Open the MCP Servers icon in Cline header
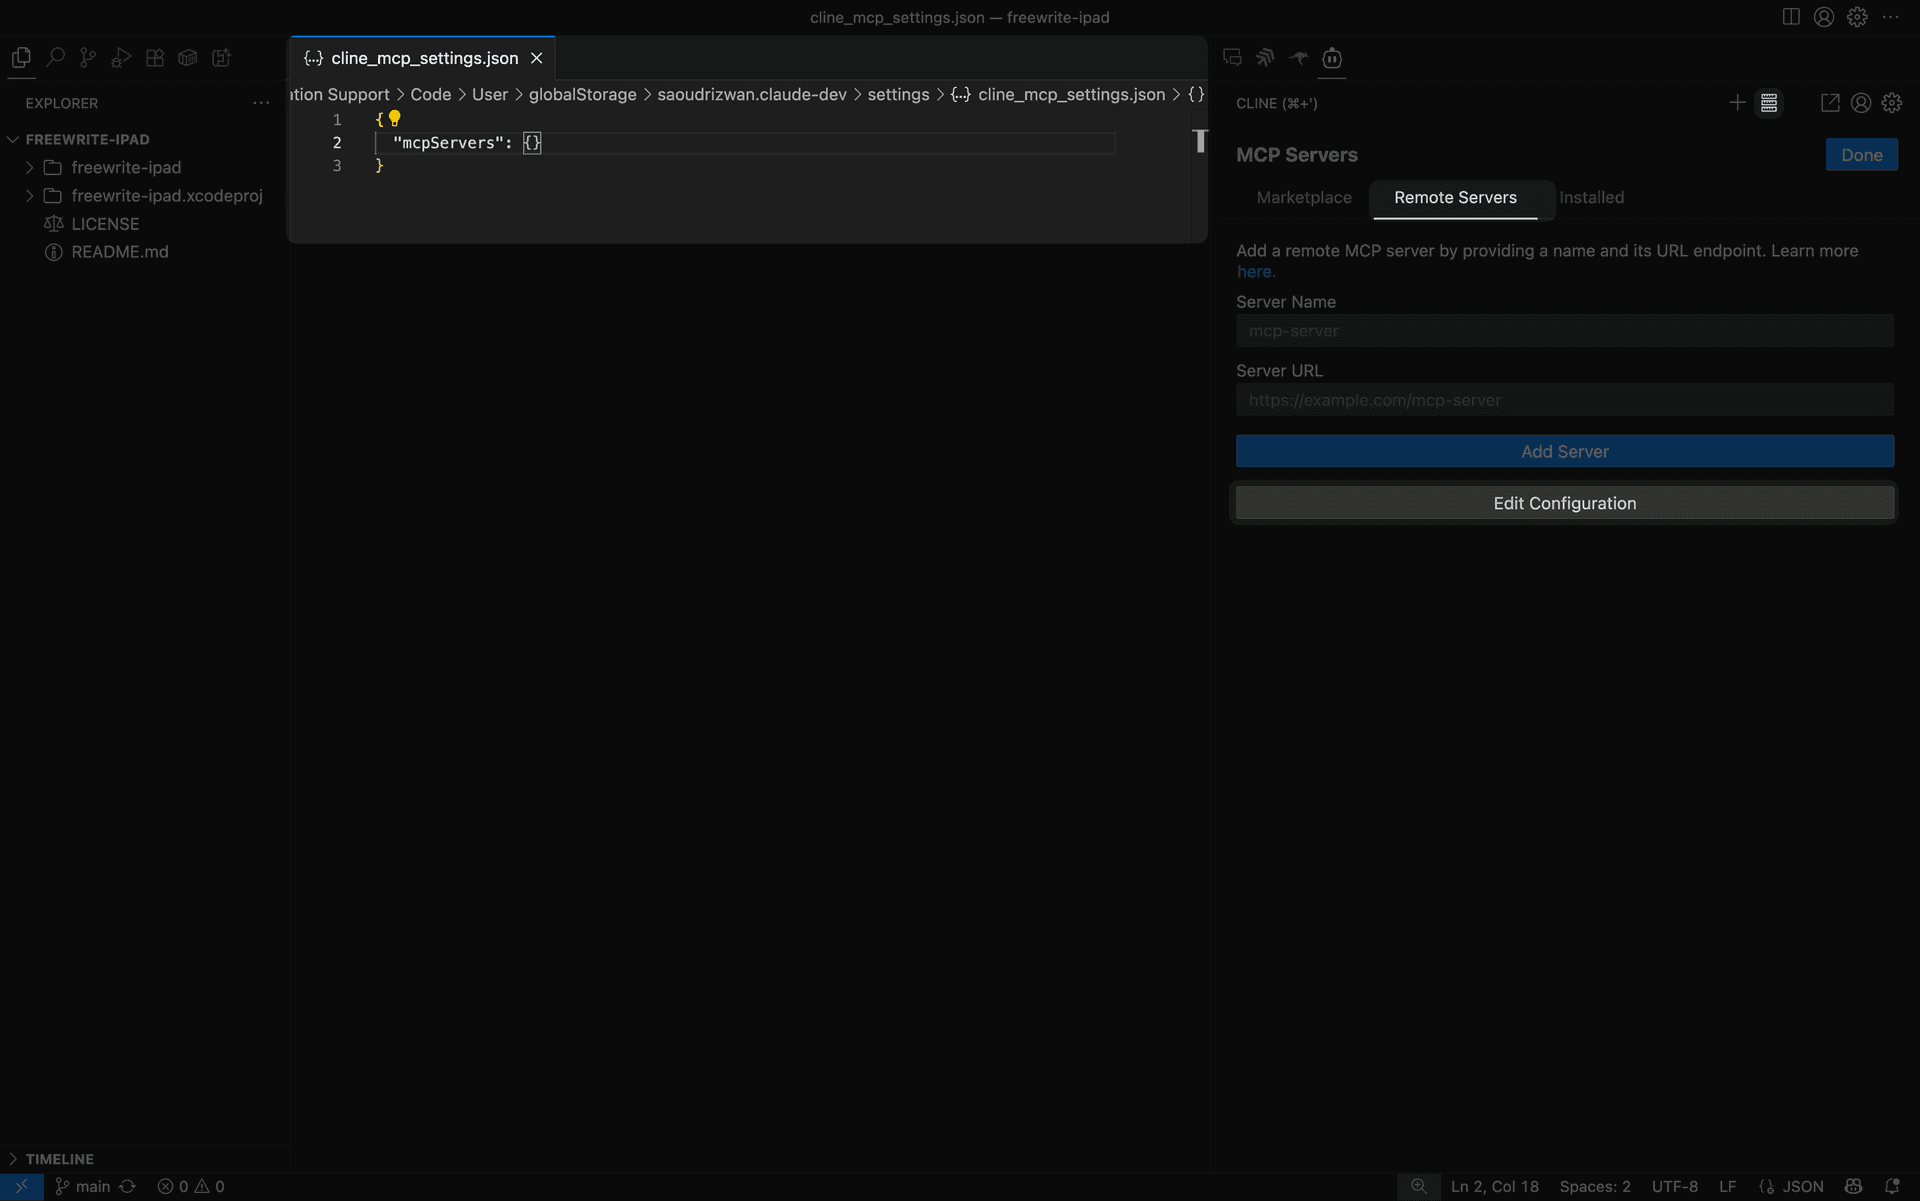 click(1769, 102)
